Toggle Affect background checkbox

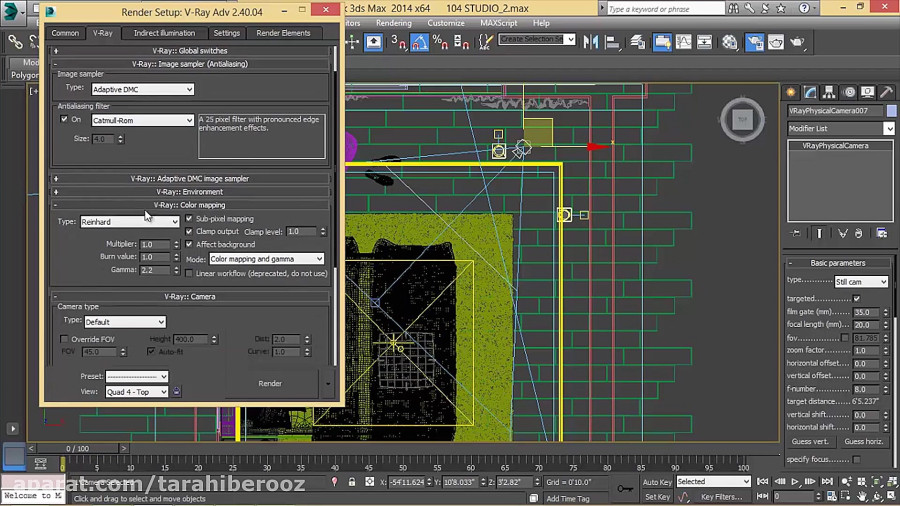189,244
